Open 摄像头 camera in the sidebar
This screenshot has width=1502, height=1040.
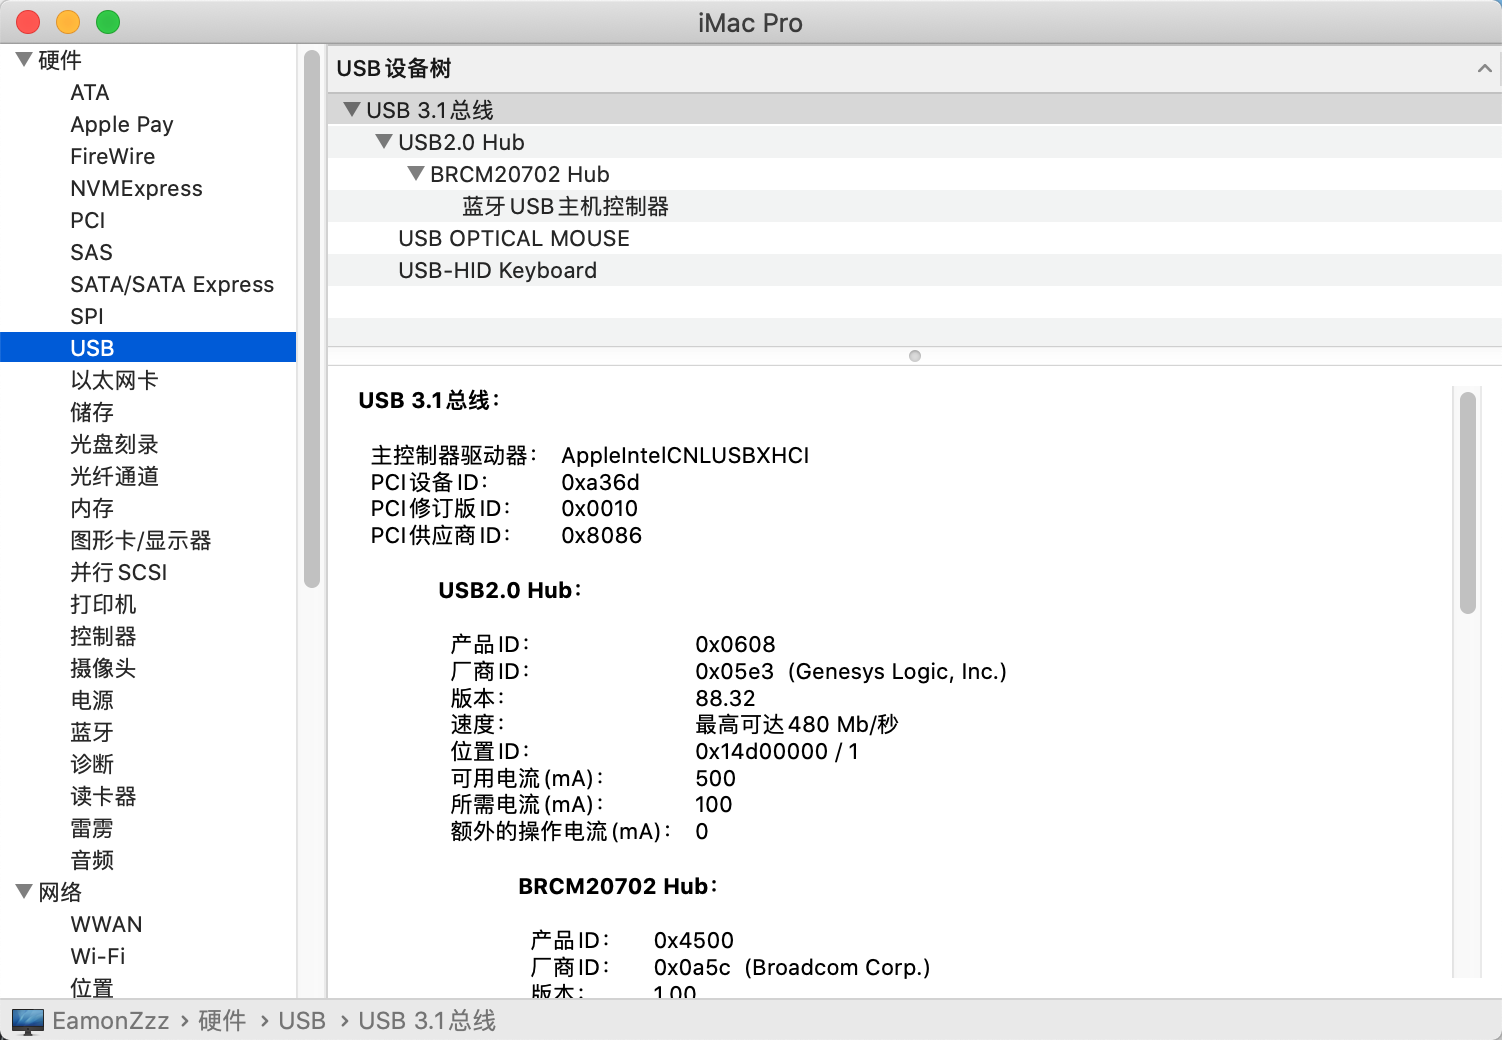click(103, 668)
